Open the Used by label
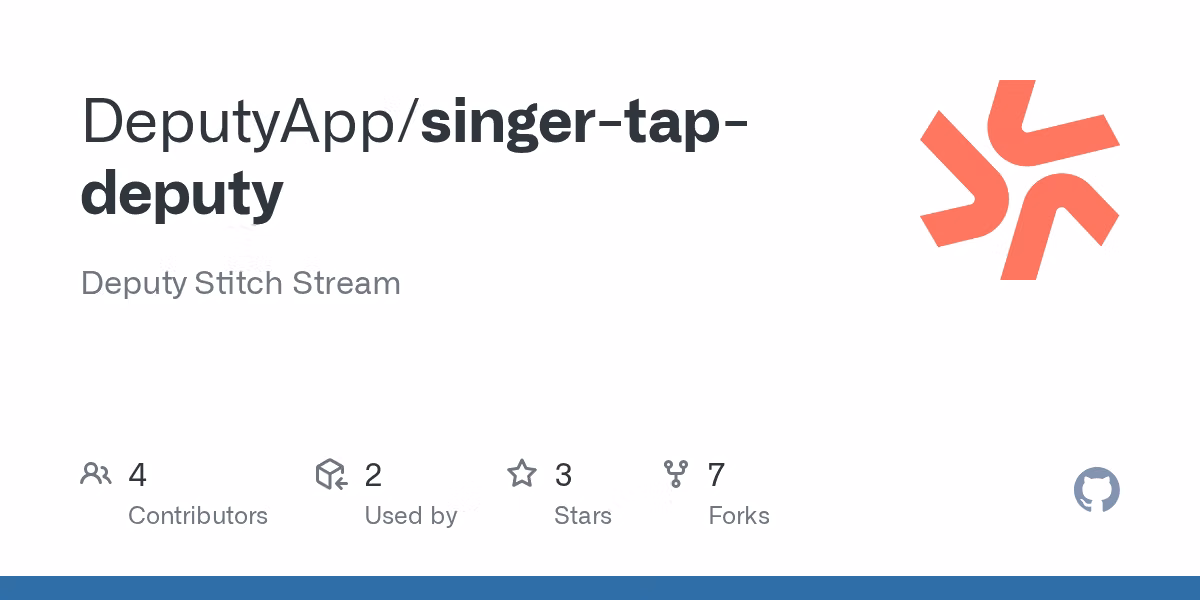Viewport: 1200px width, 600px height. [410, 516]
